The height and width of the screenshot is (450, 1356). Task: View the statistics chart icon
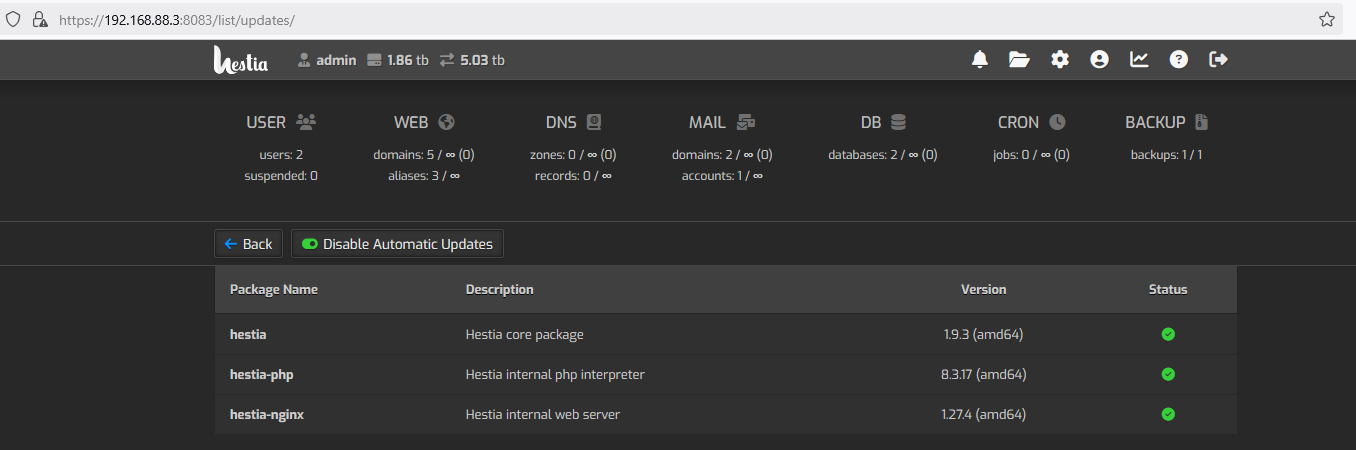click(1139, 60)
